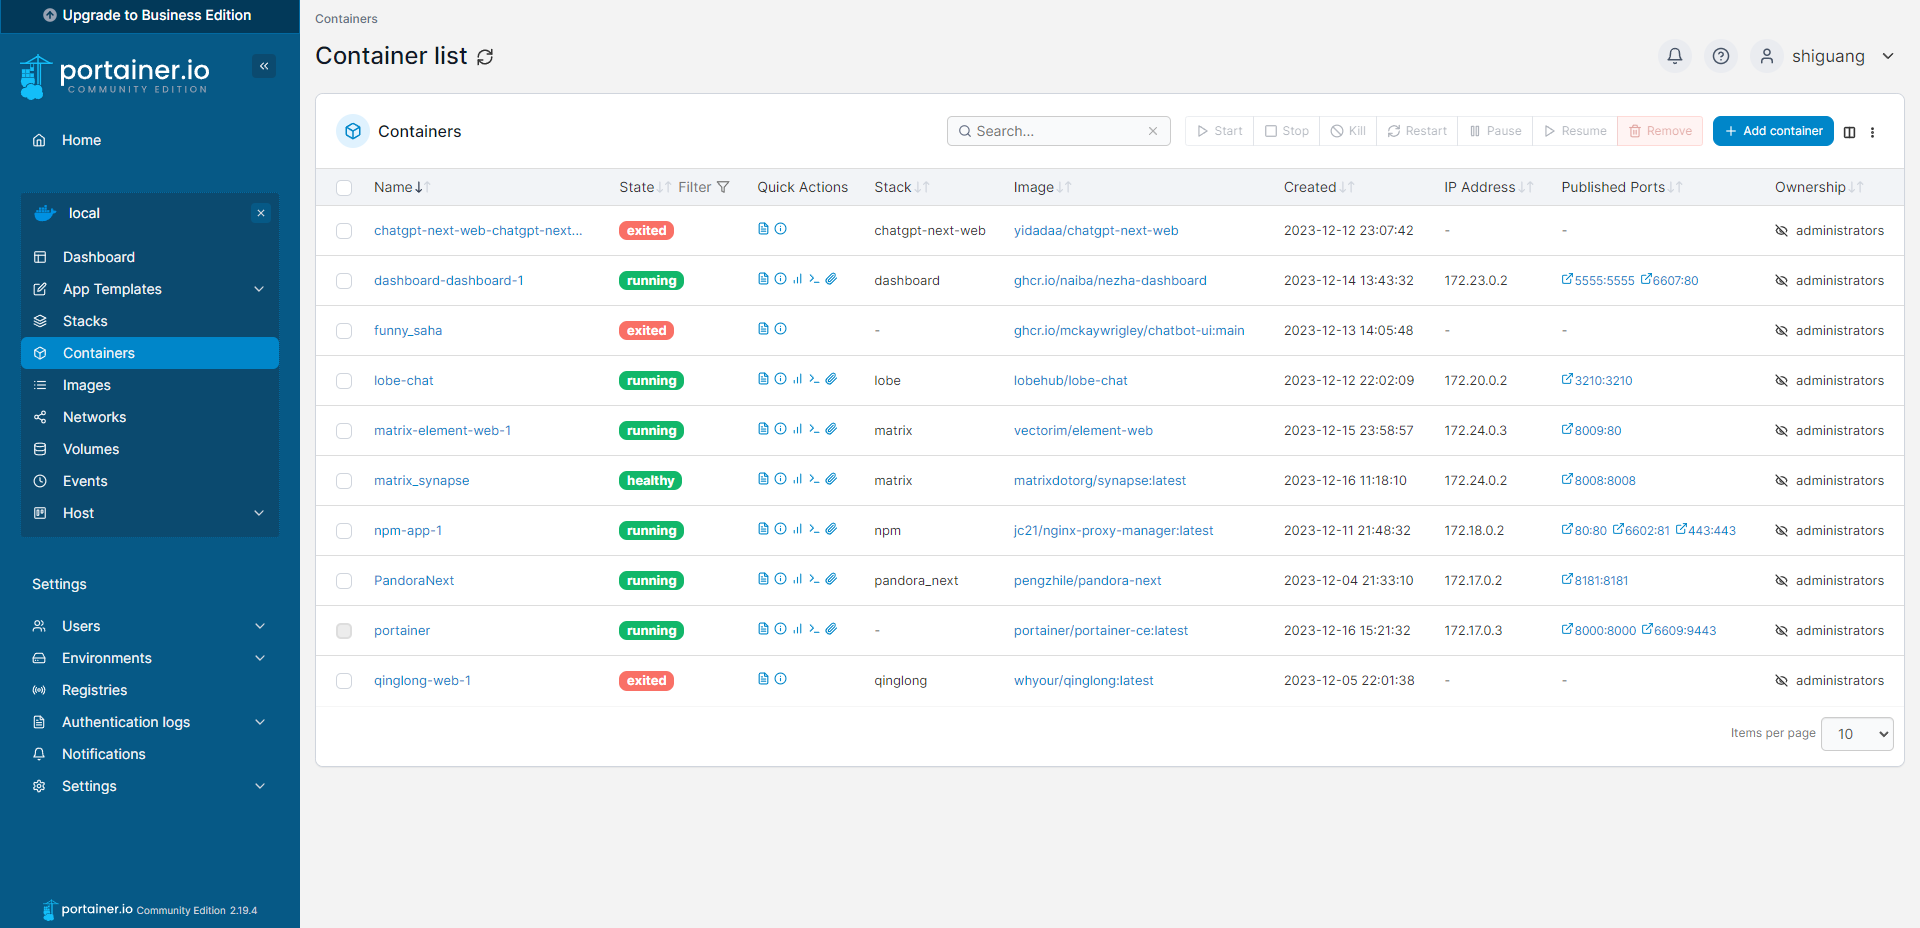Select the lobe-chat row checkbox
The height and width of the screenshot is (928, 1920).
(x=344, y=381)
